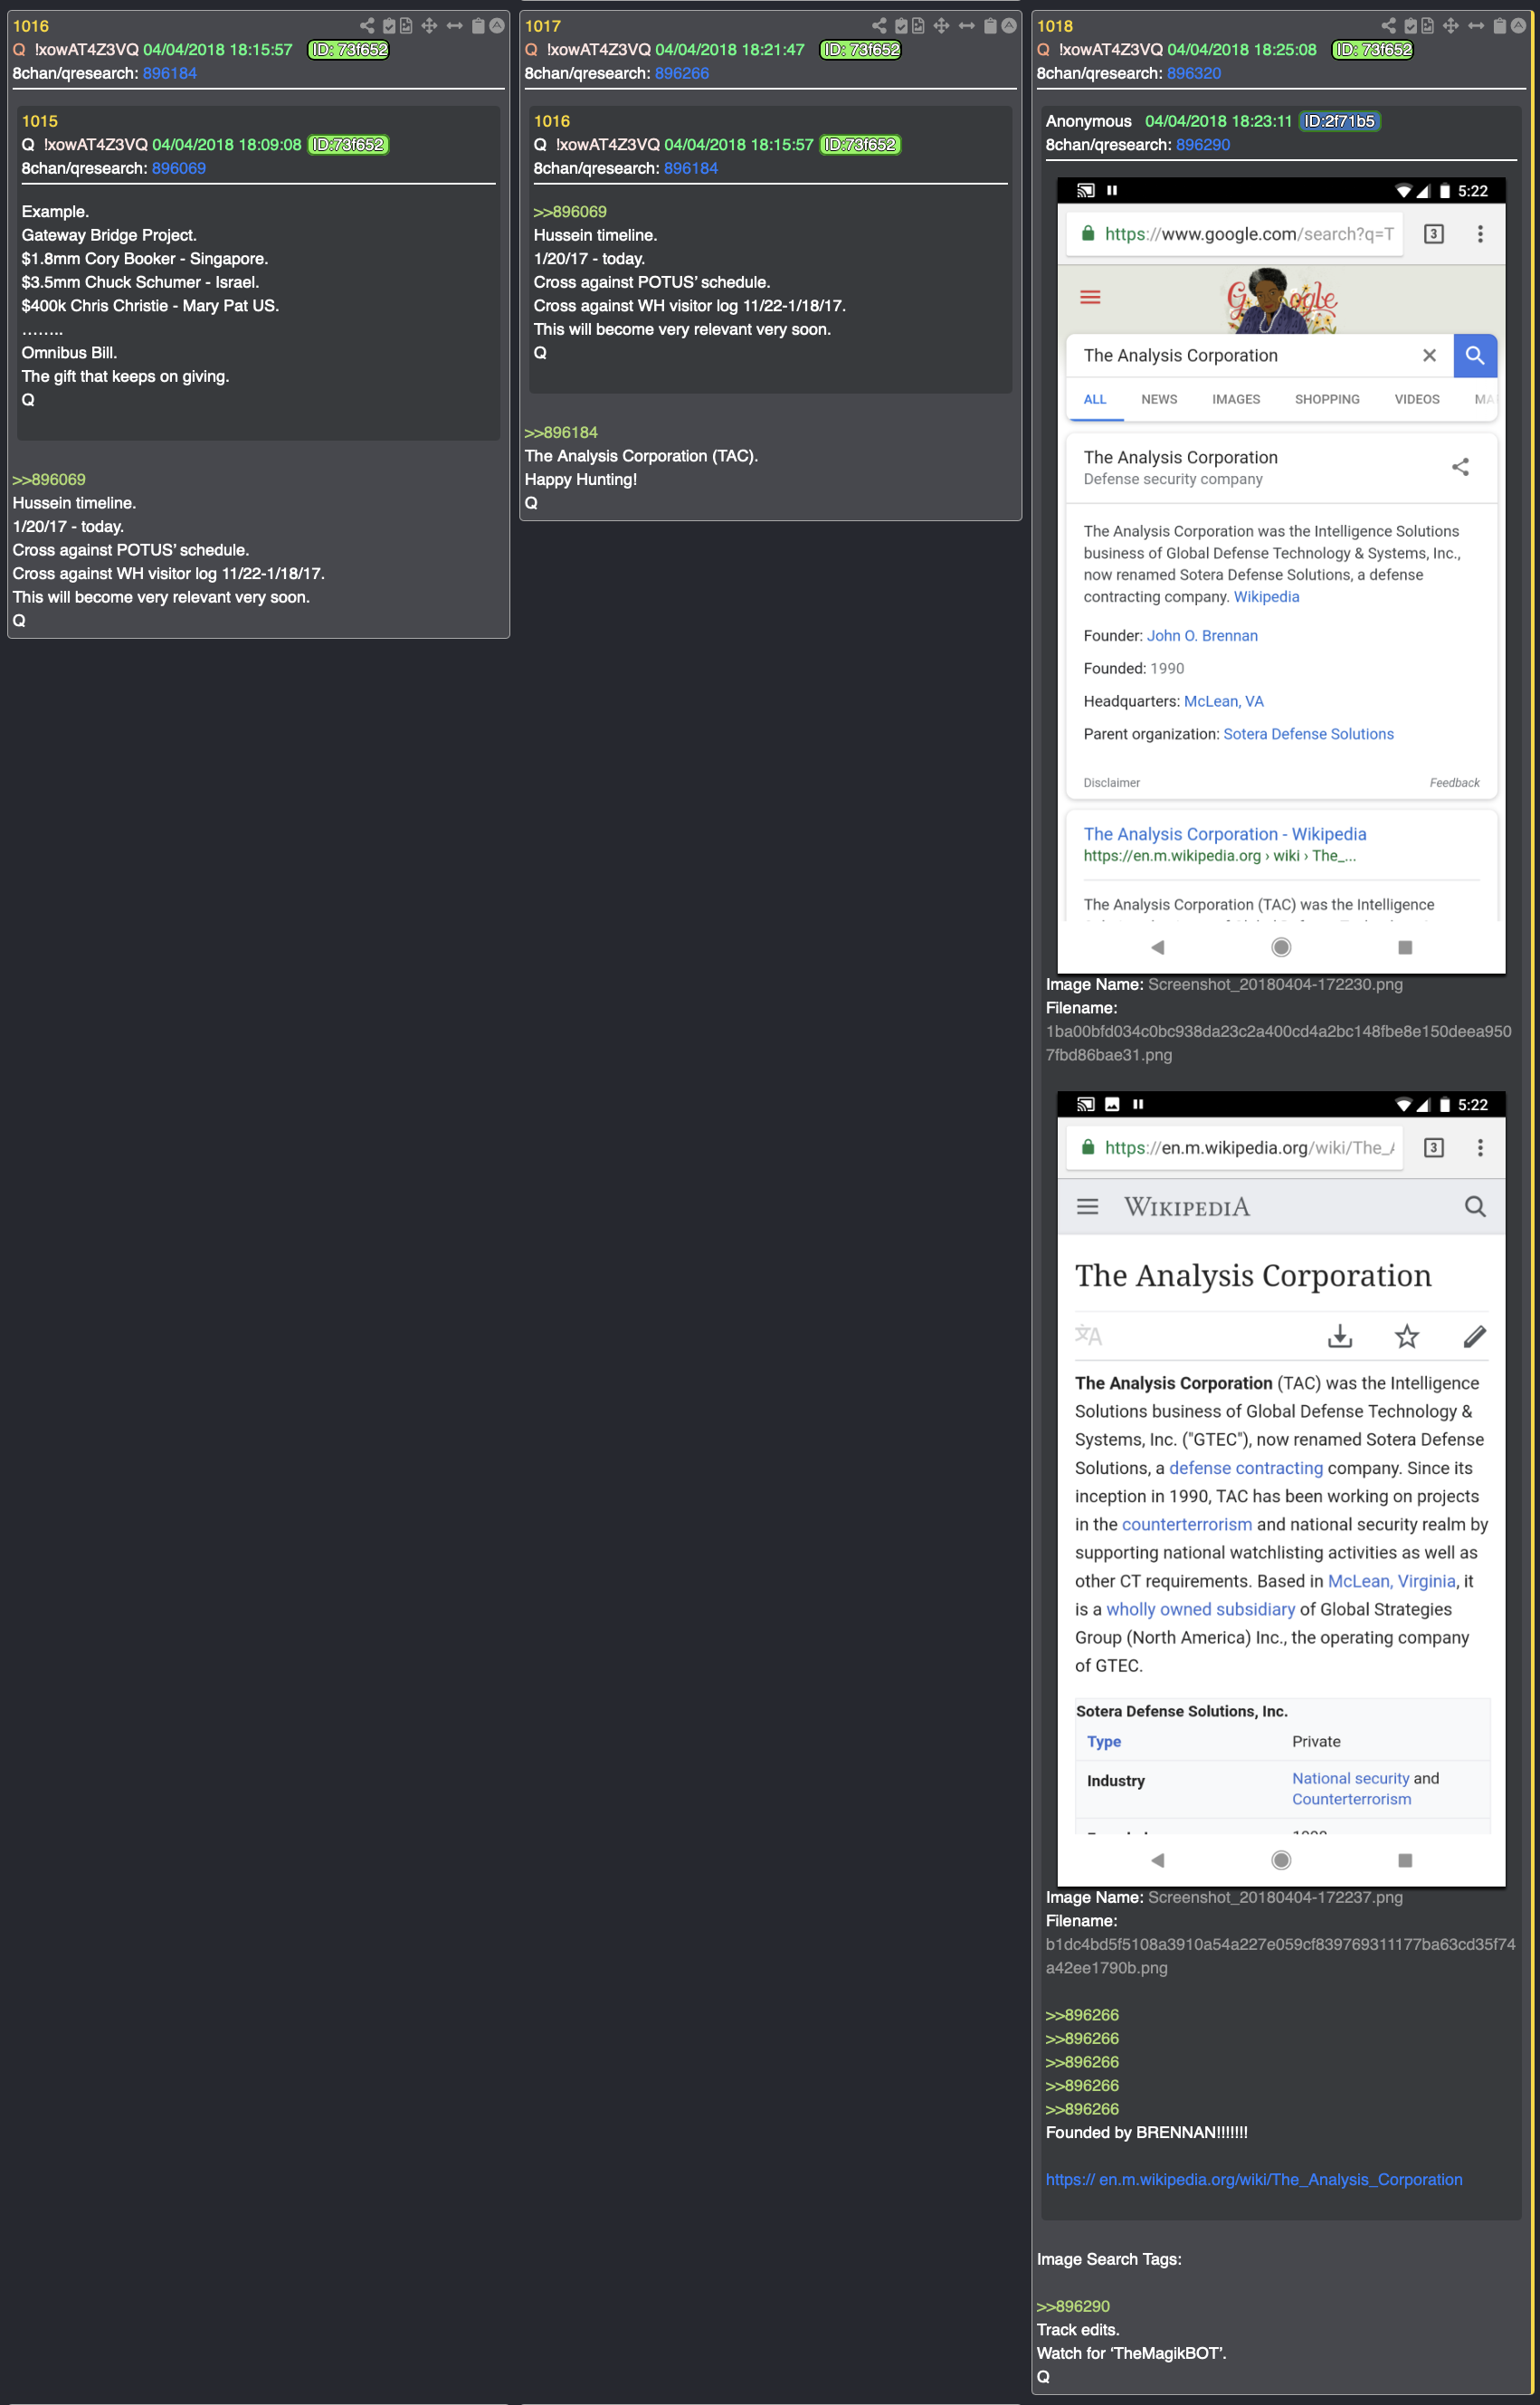
Task: Open 8chan link 896184 in post 1016 header
Action: tap(169, 73)
